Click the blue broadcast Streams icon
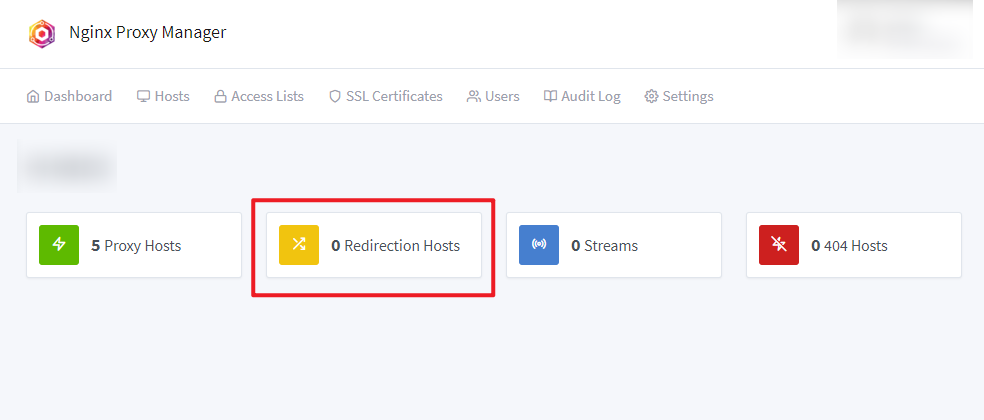The image size is (984, 420). 539,245
